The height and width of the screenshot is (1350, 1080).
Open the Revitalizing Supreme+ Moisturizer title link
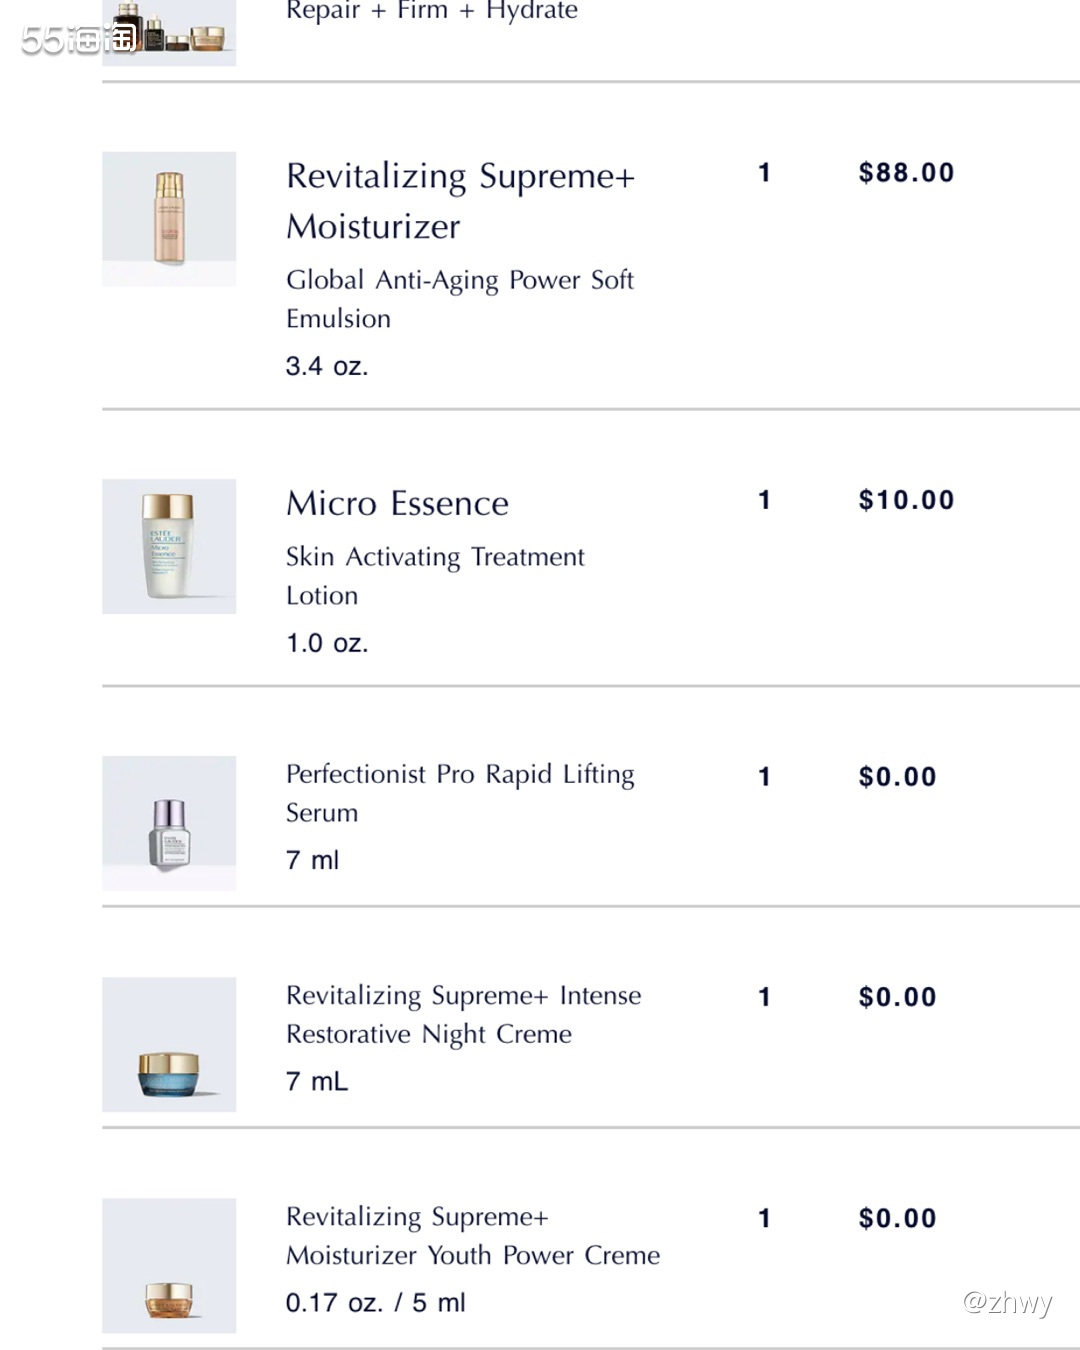pyautogui.click(x=461, y=201)
